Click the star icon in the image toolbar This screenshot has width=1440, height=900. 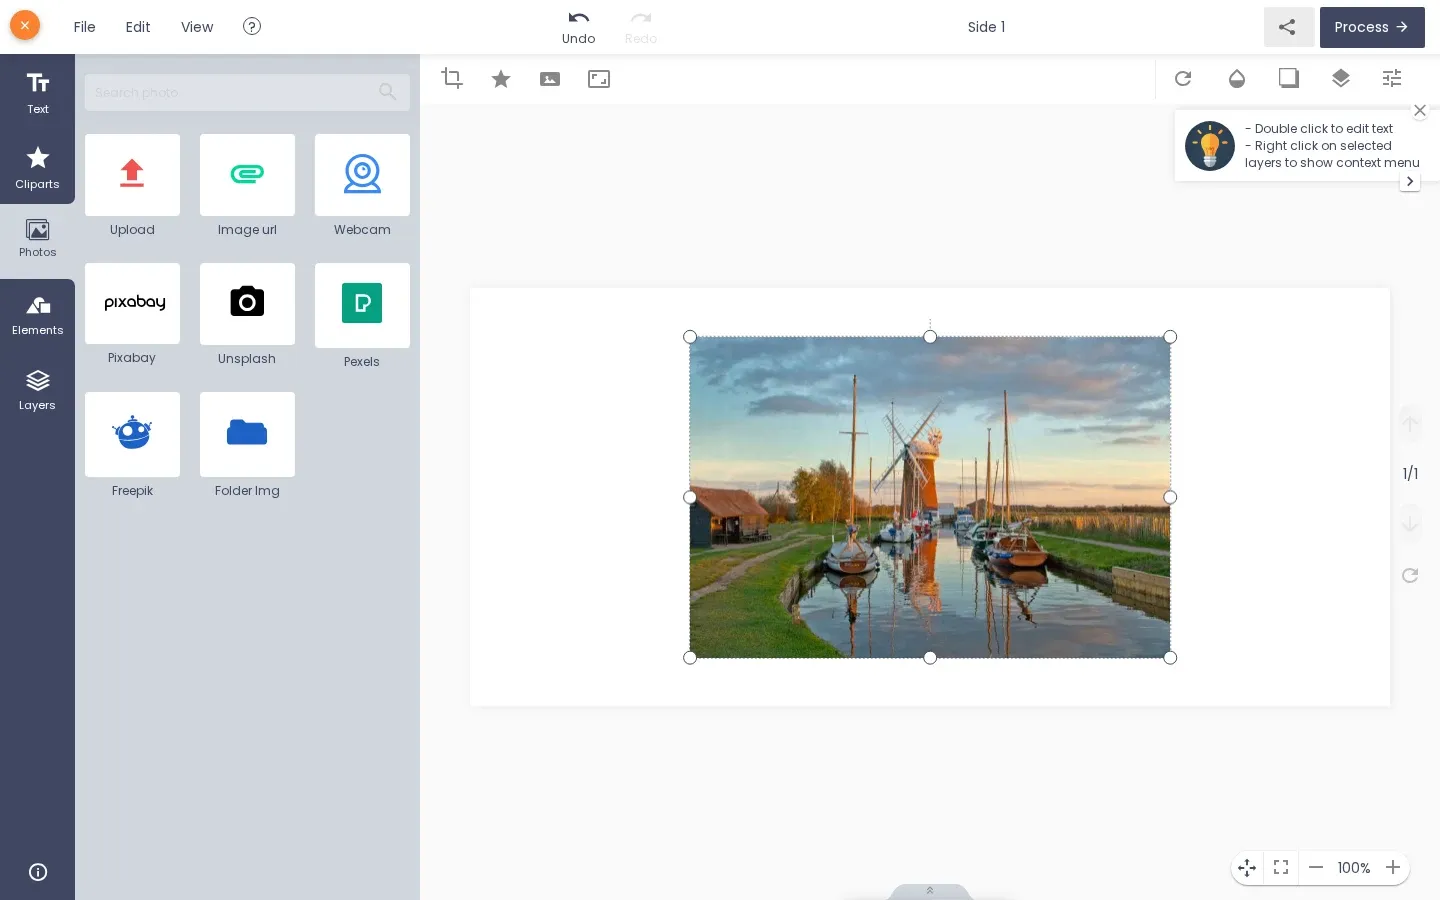pos(501,78)
